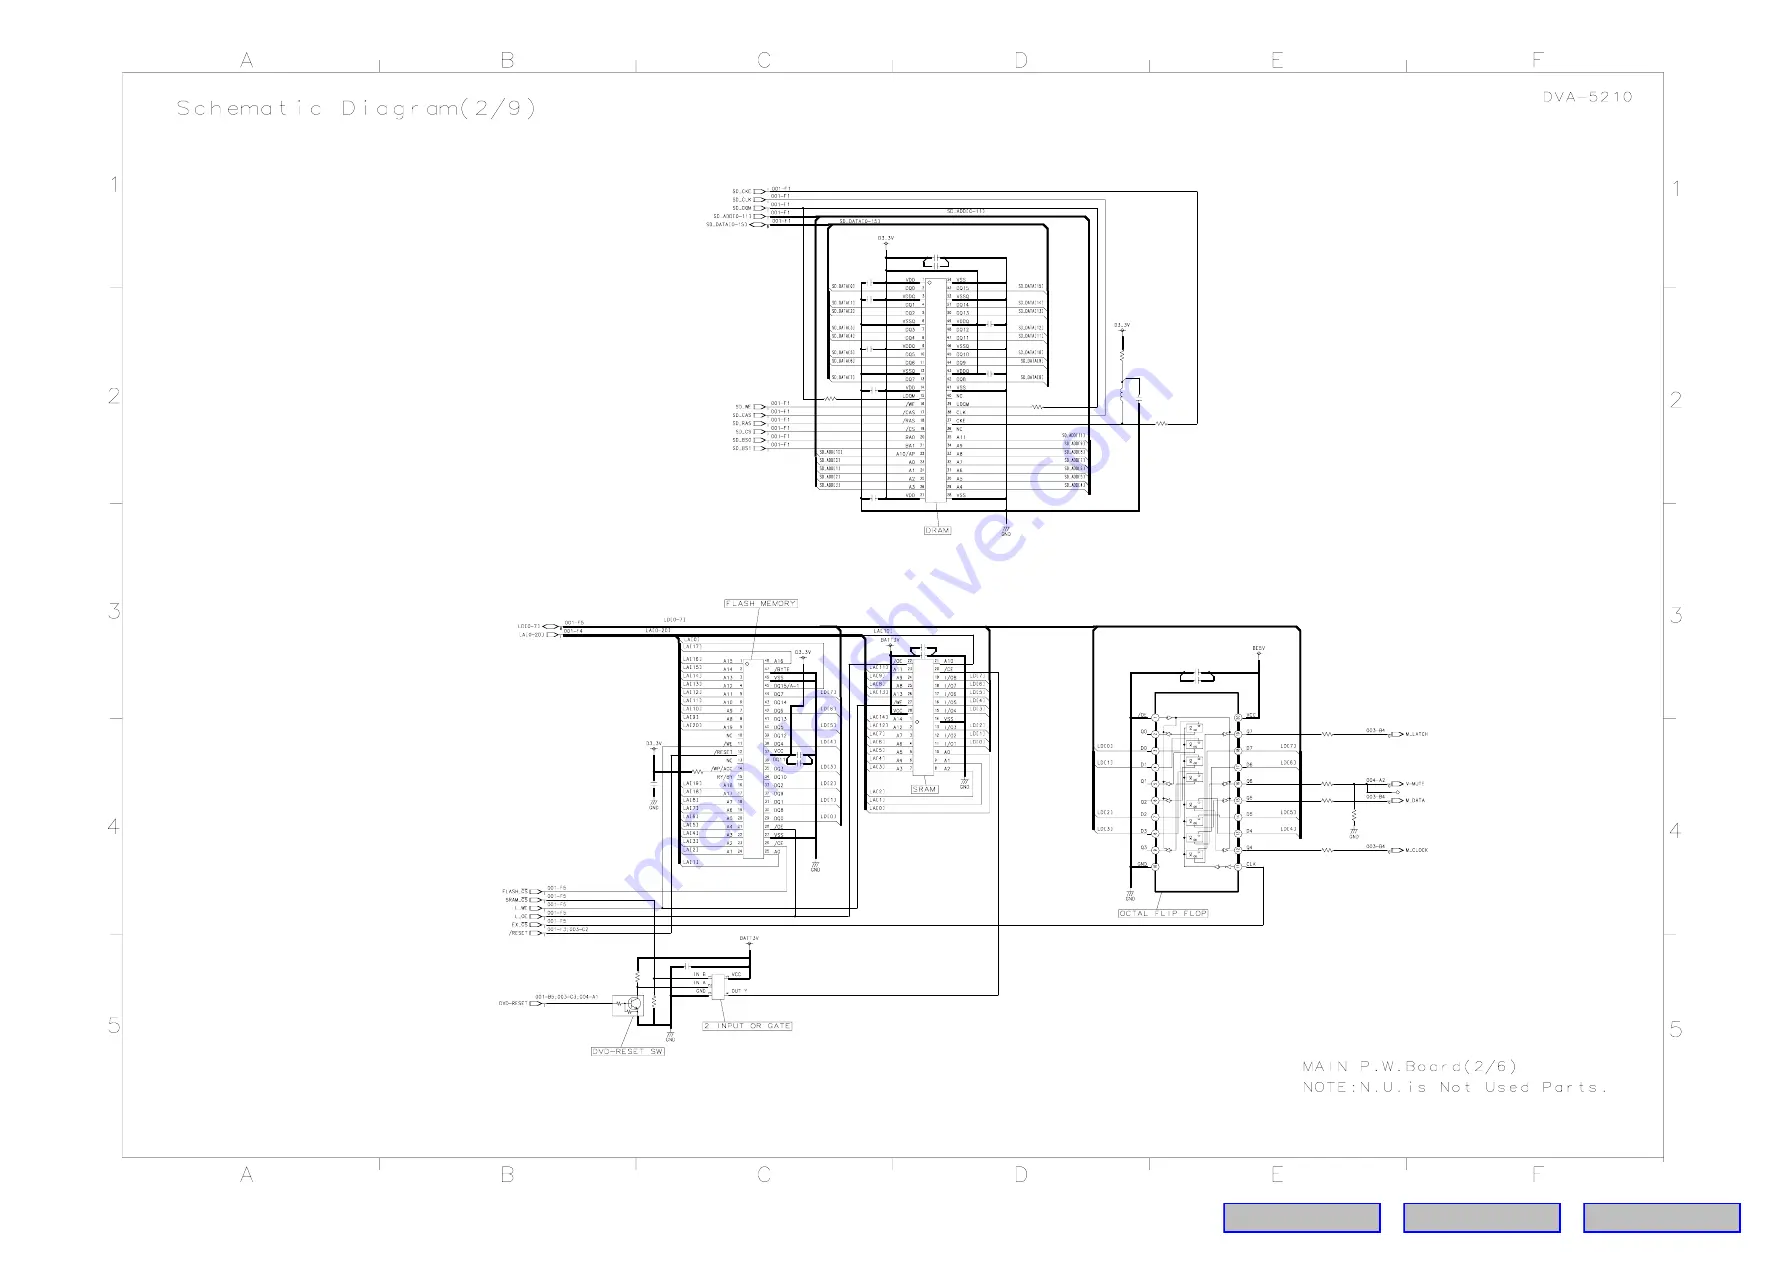
Task: Click the flash memory chip body
Action: [752, 757]
